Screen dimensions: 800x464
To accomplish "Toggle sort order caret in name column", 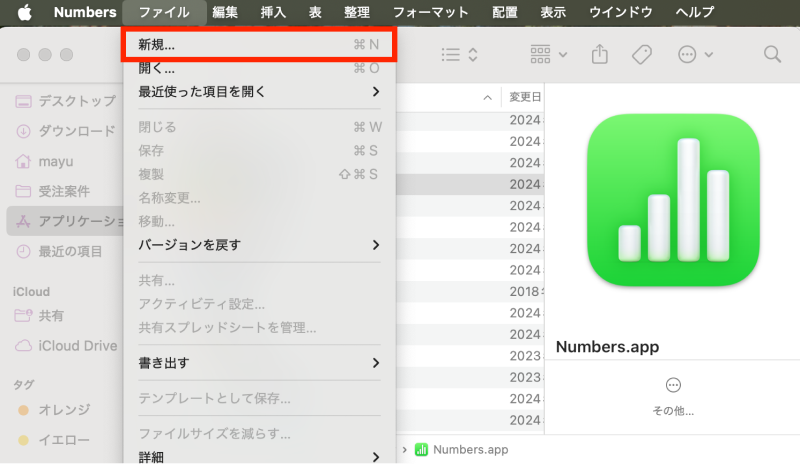I will pyautogui.click(x=488, y=97).
